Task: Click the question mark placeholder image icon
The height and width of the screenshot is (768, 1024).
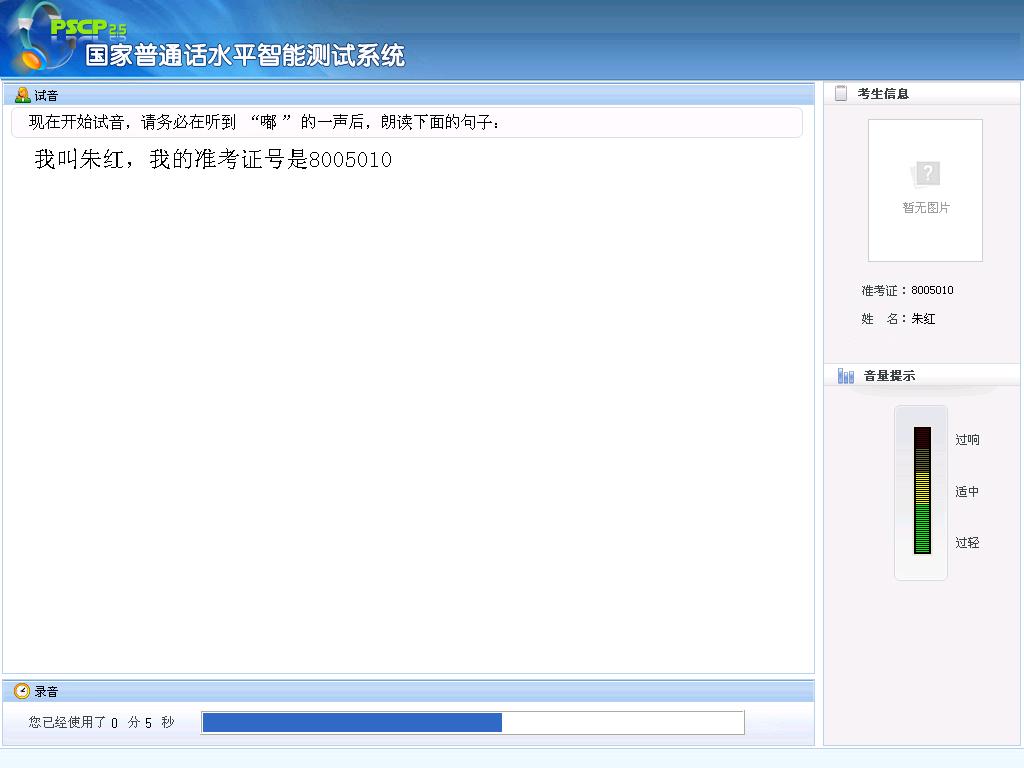Action: pos(926,175)
